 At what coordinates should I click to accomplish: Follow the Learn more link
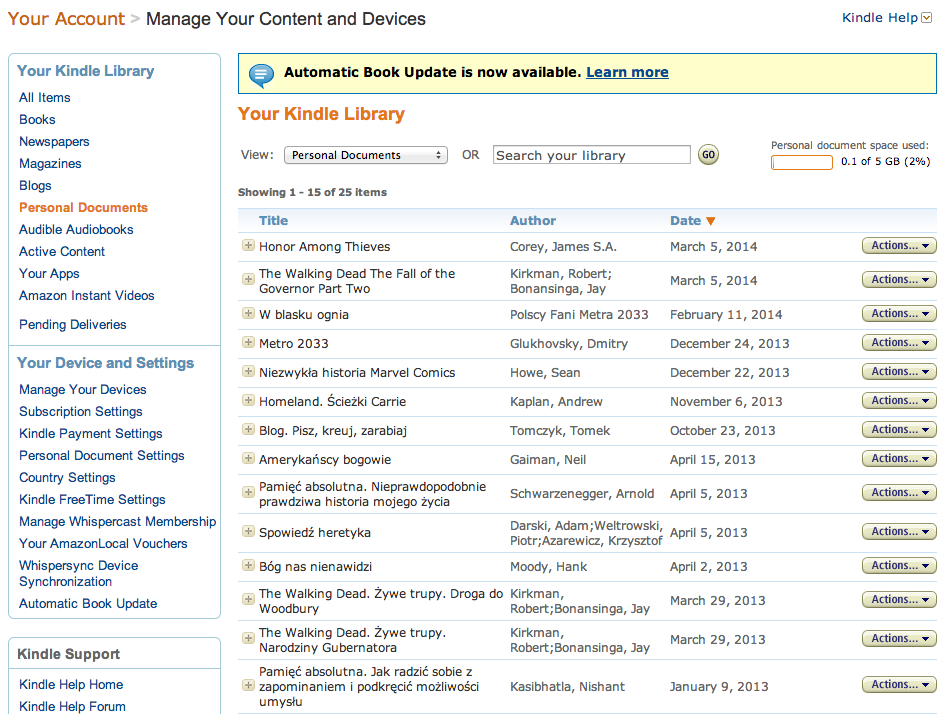pyautogui.click(x=627, y=72)
